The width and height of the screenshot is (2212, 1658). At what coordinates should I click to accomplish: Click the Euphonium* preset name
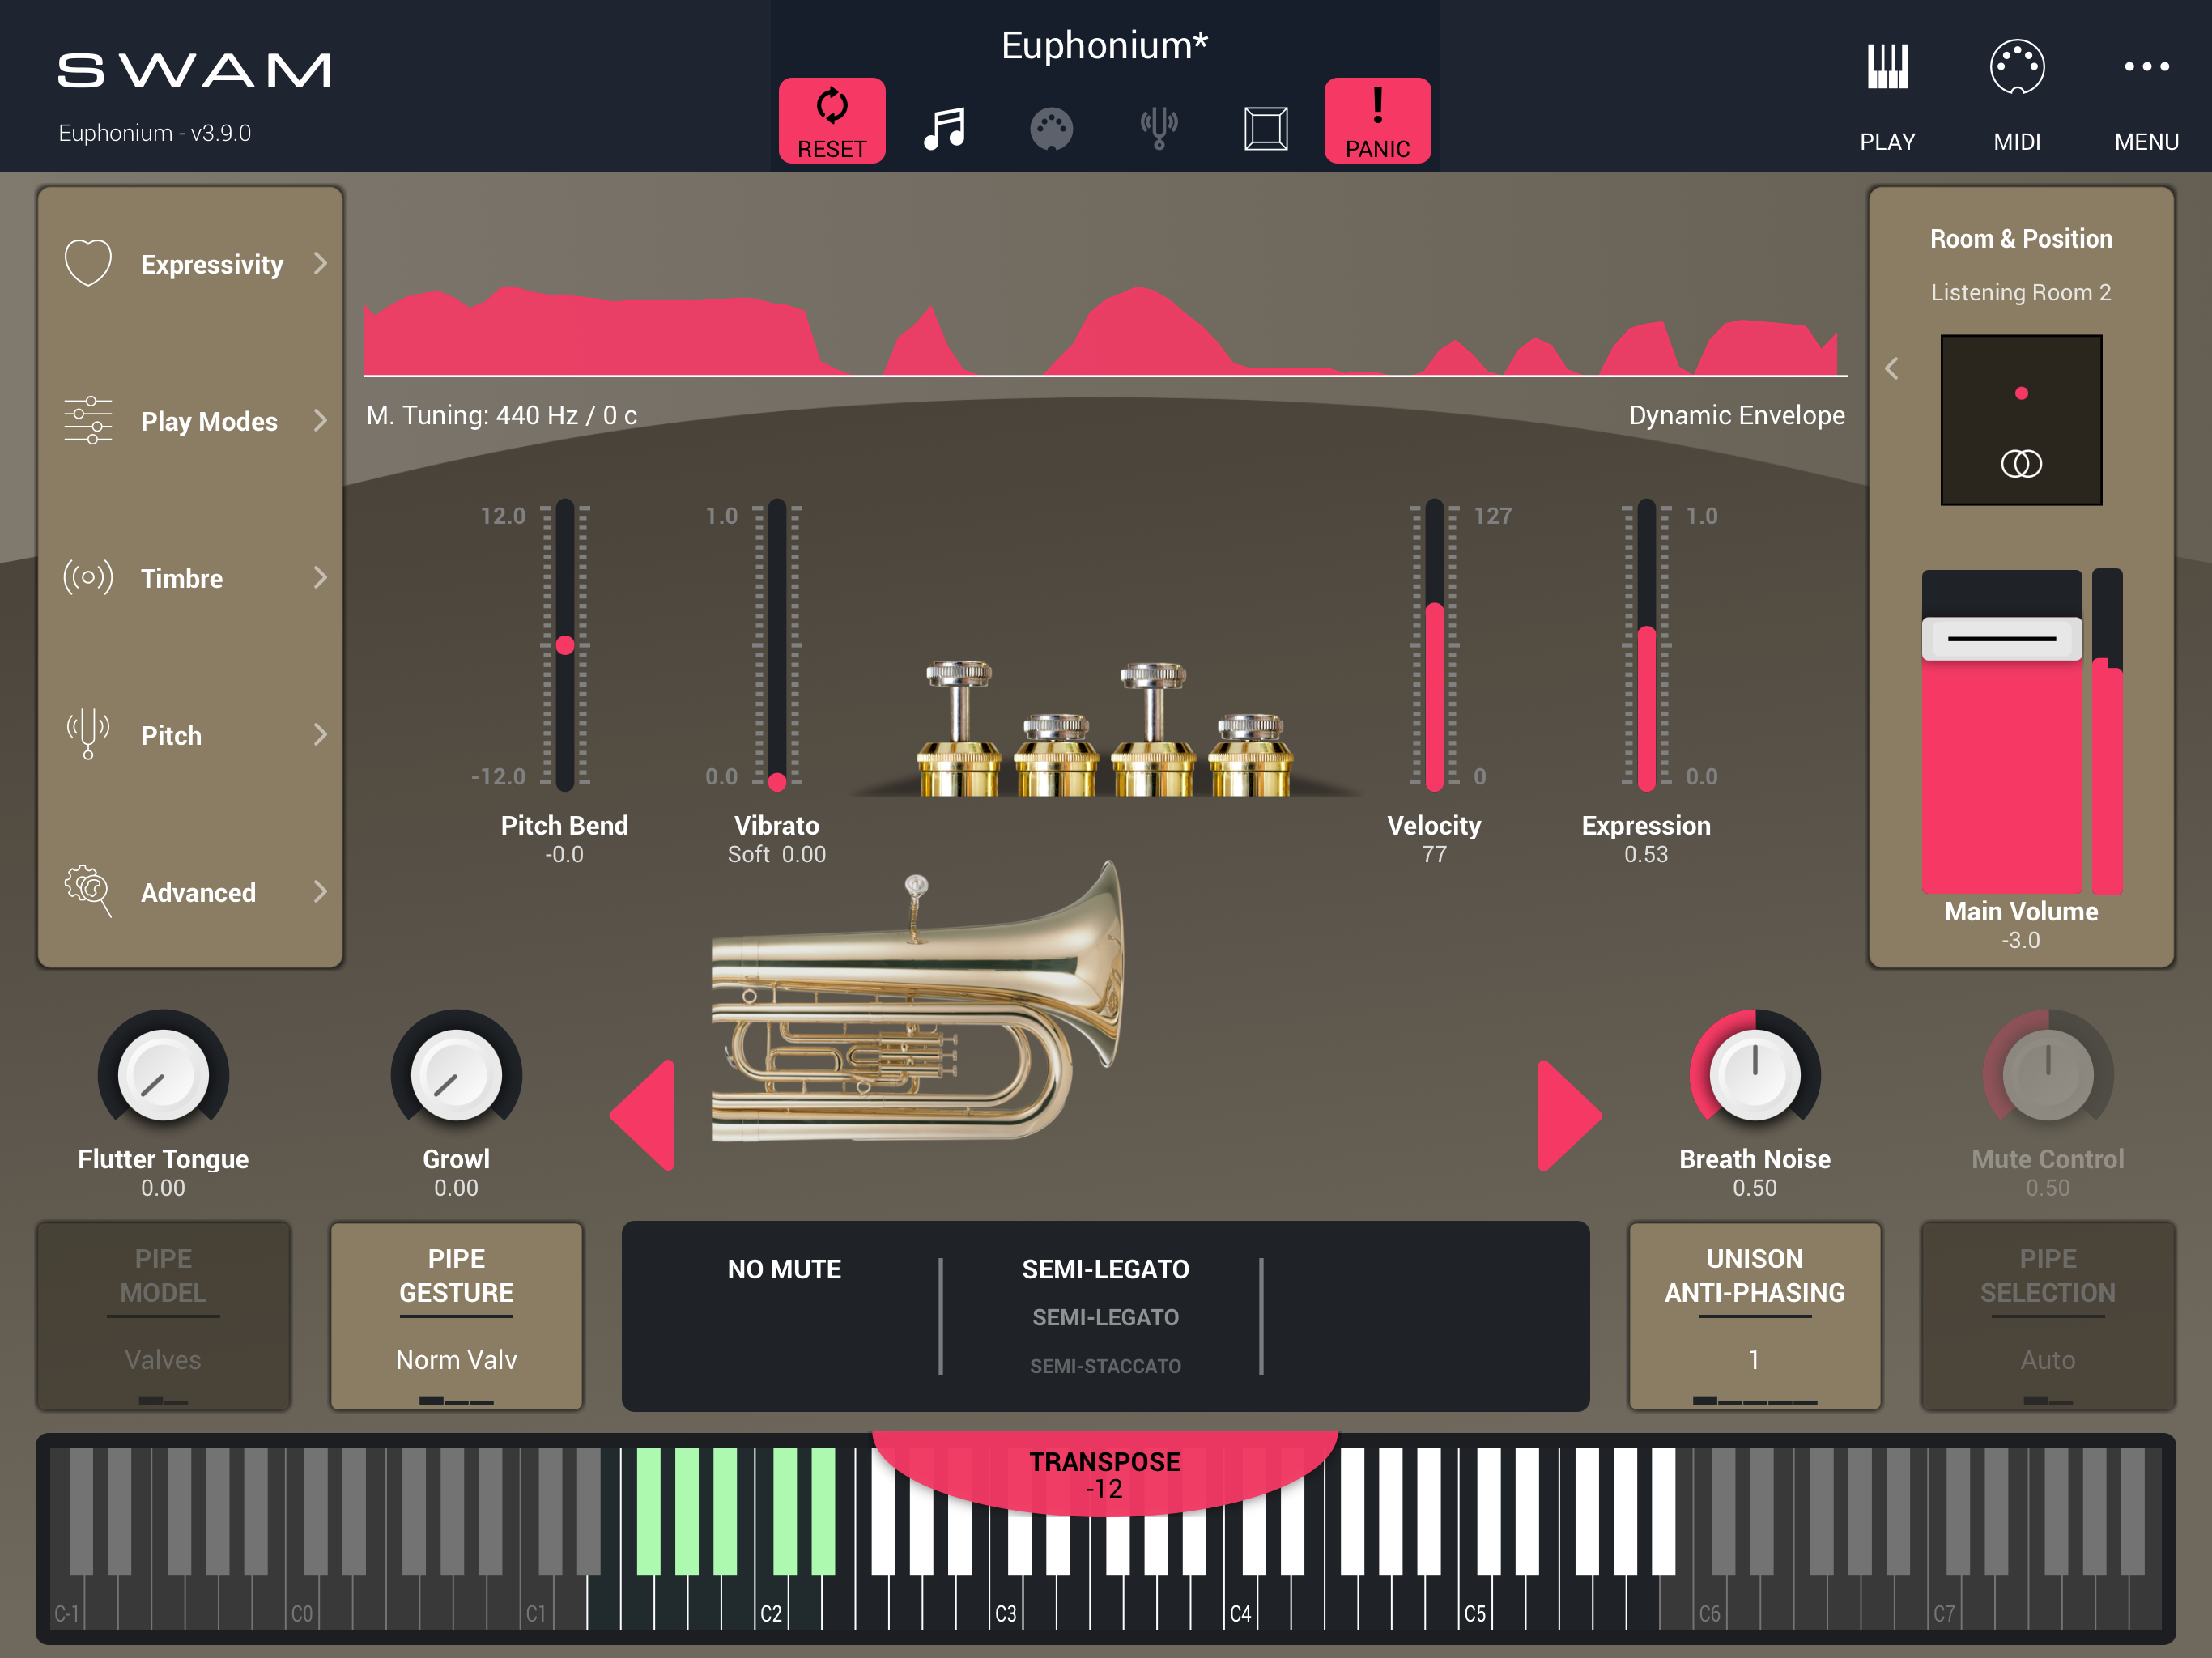(x=1105, y=45)
